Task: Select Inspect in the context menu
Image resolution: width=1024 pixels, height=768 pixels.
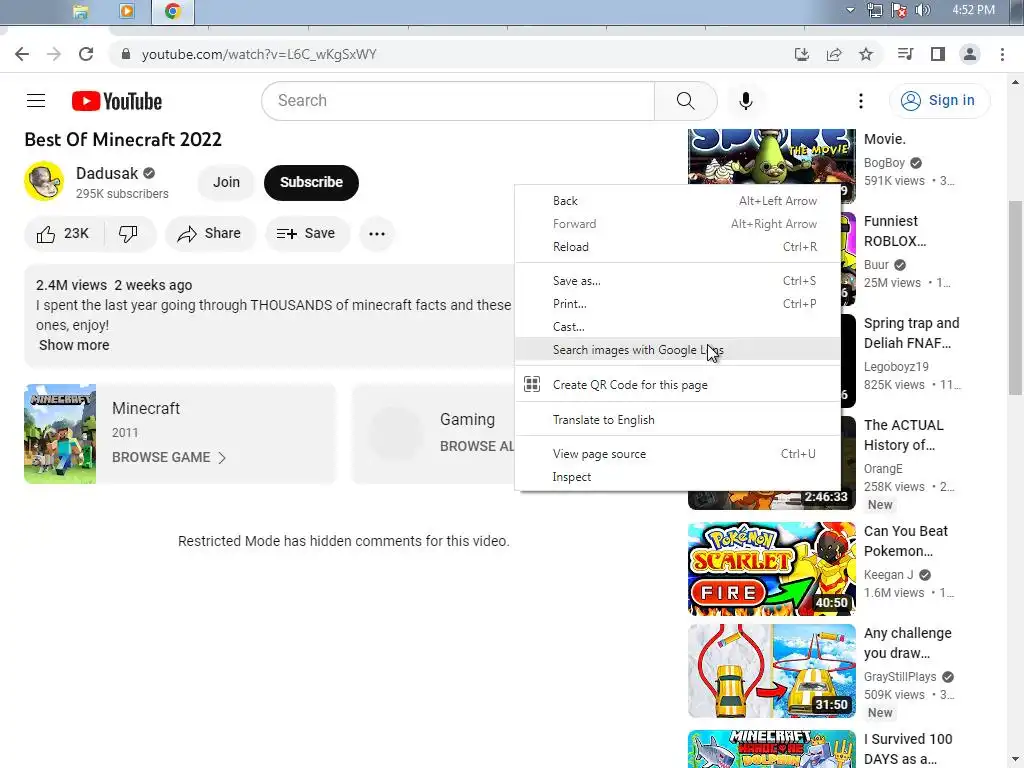Action: pos(677,477)
